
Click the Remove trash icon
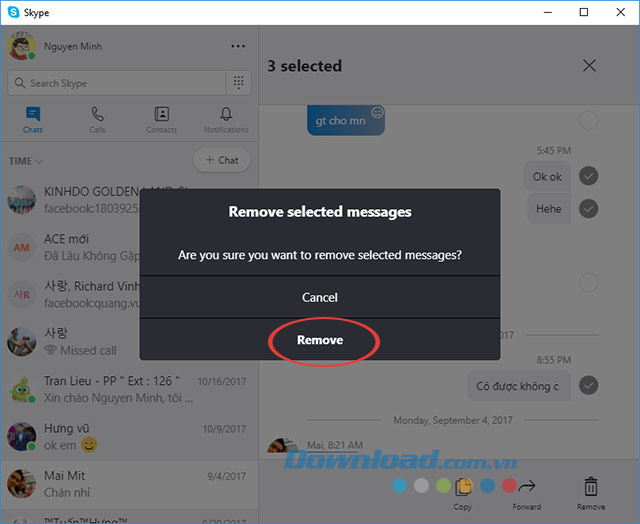click(x=591, y=493)
